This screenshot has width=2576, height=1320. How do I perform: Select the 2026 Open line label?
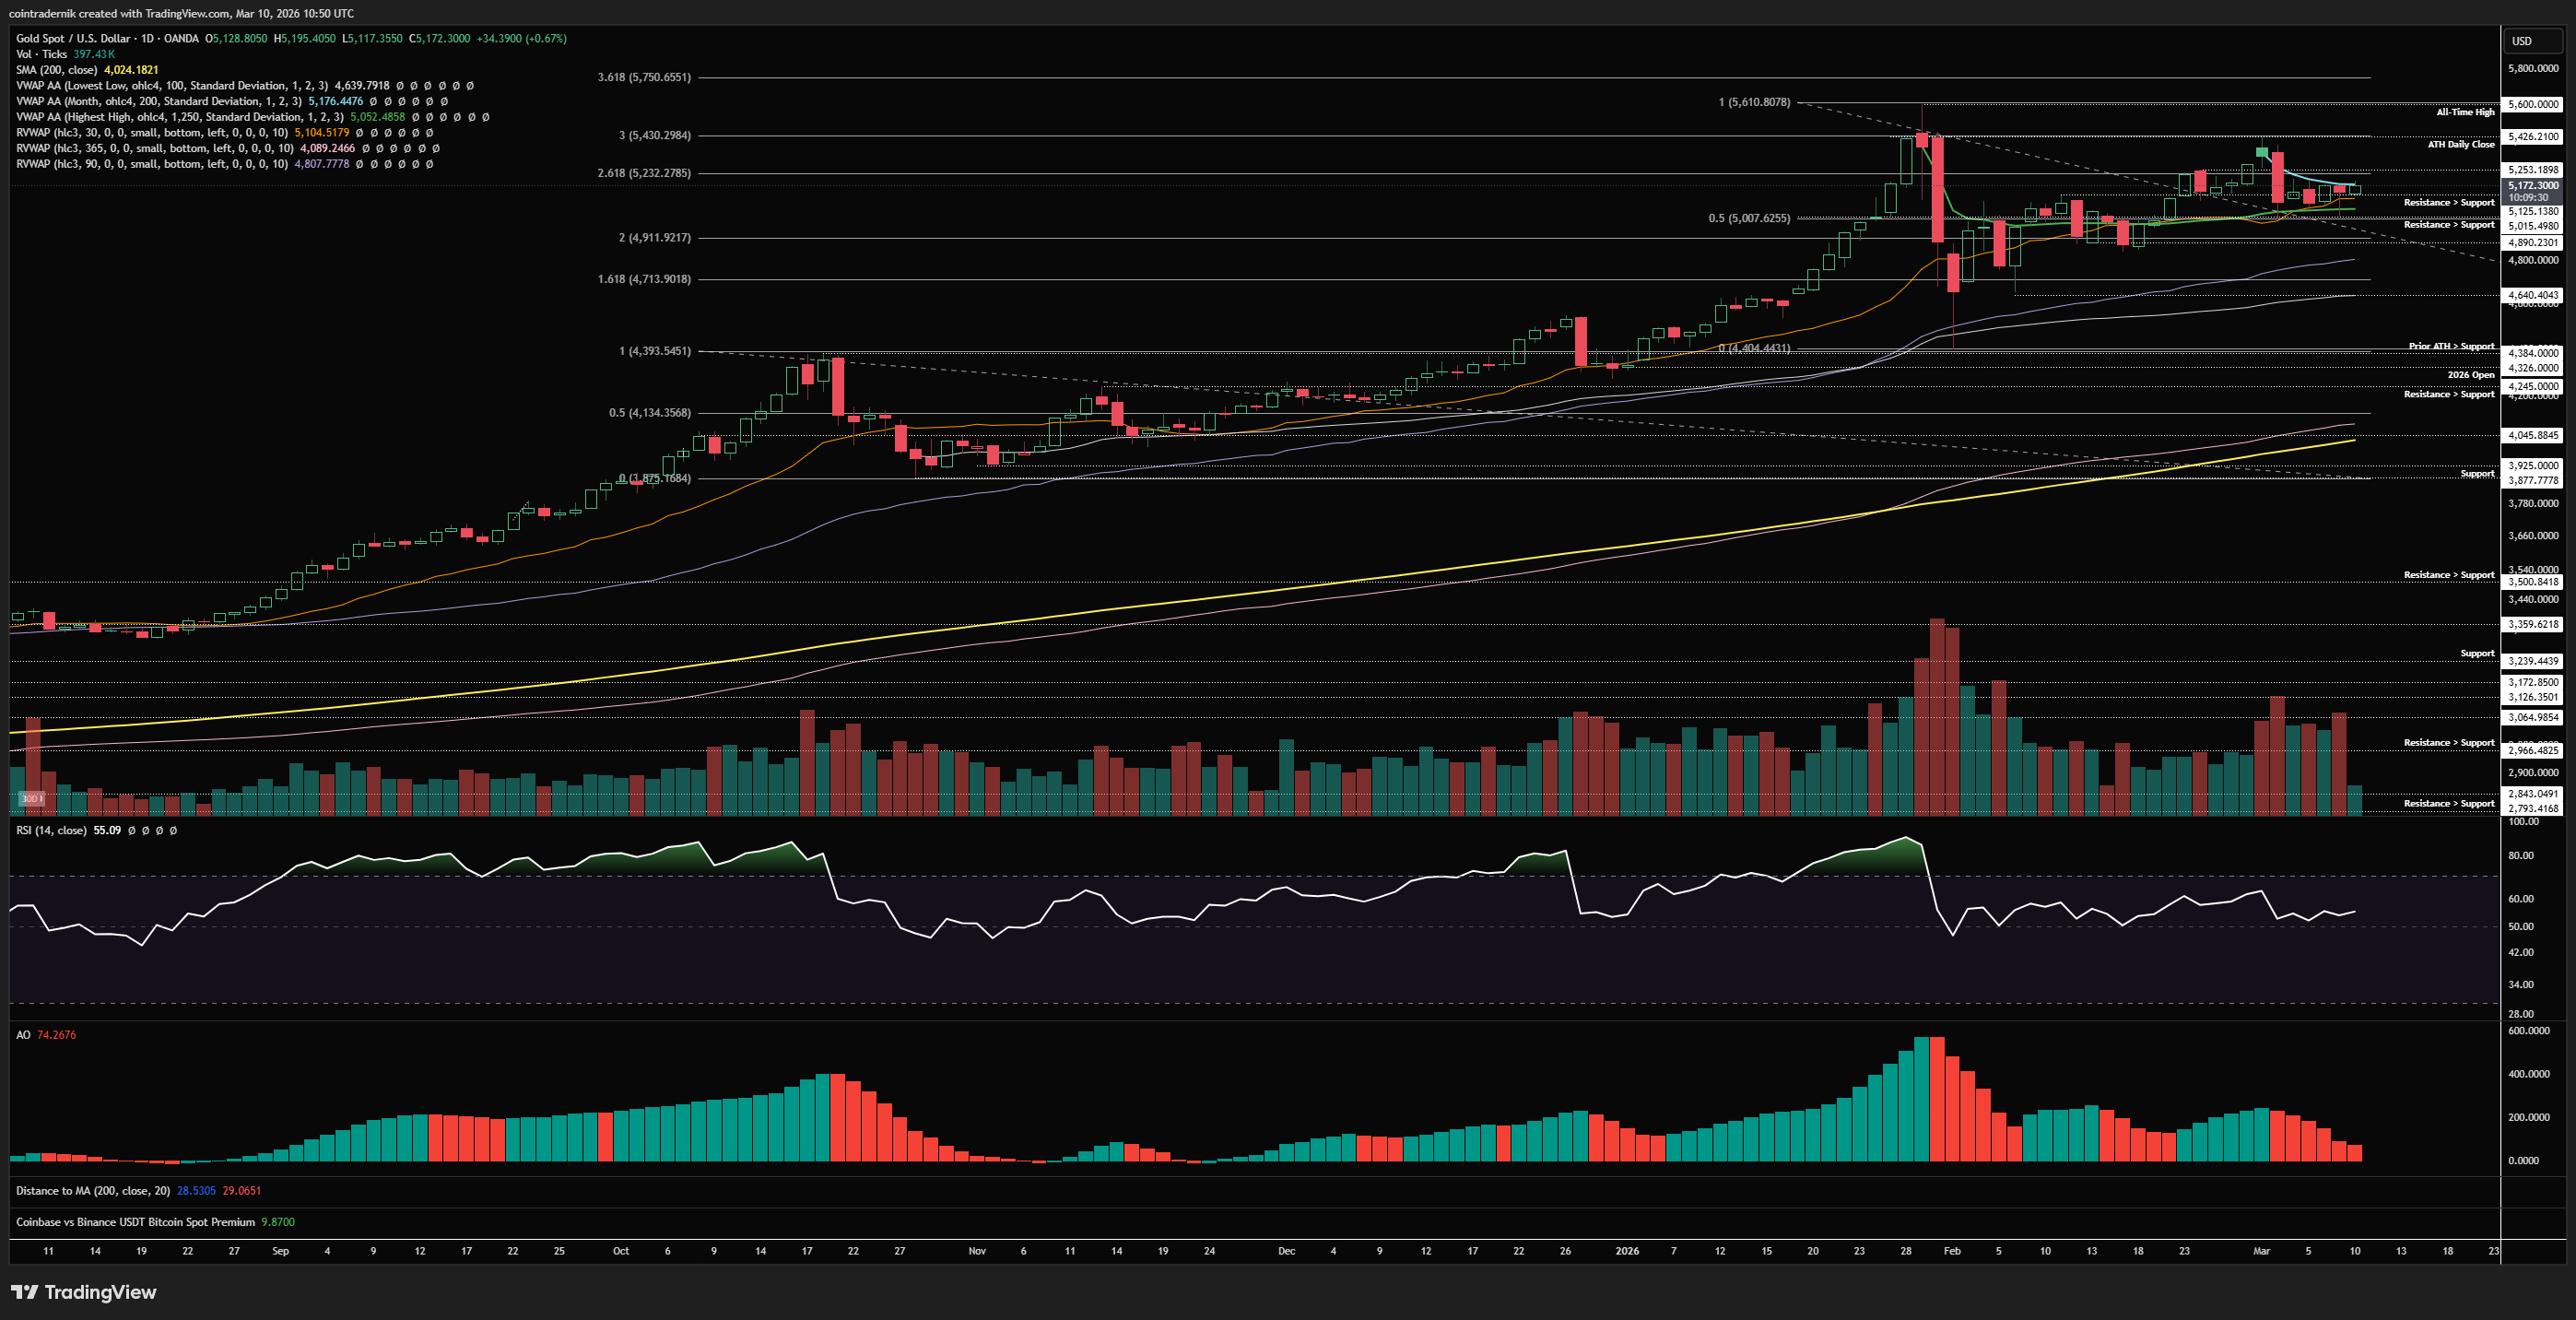tap(2470, 375)
